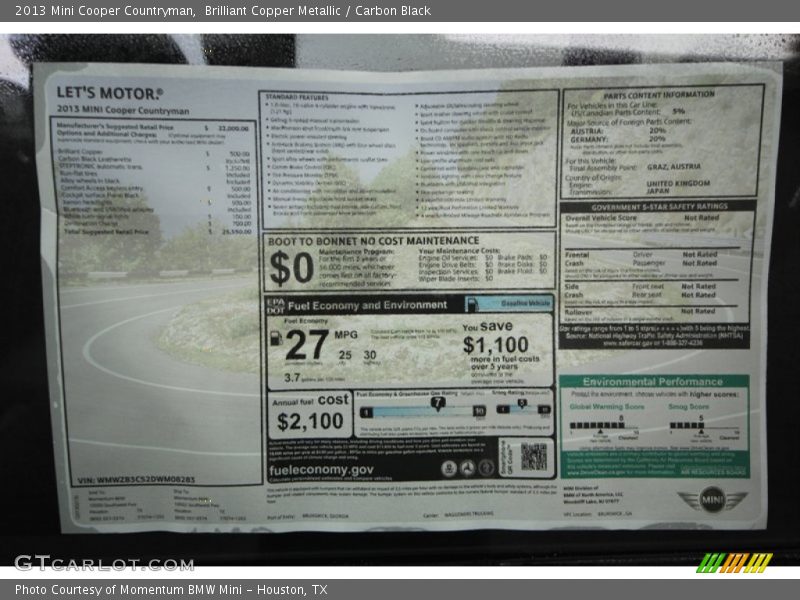Click the '3.7' gallons per 100 miles value
The width and height of the screenshot is (800, 600).
(x=292, y=378)
